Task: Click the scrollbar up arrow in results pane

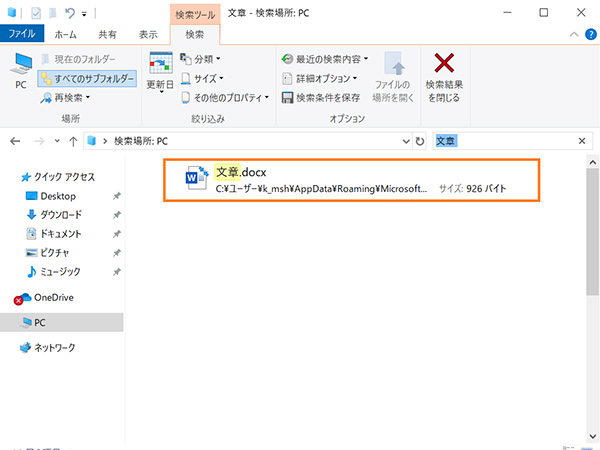Action: [593, 162]
